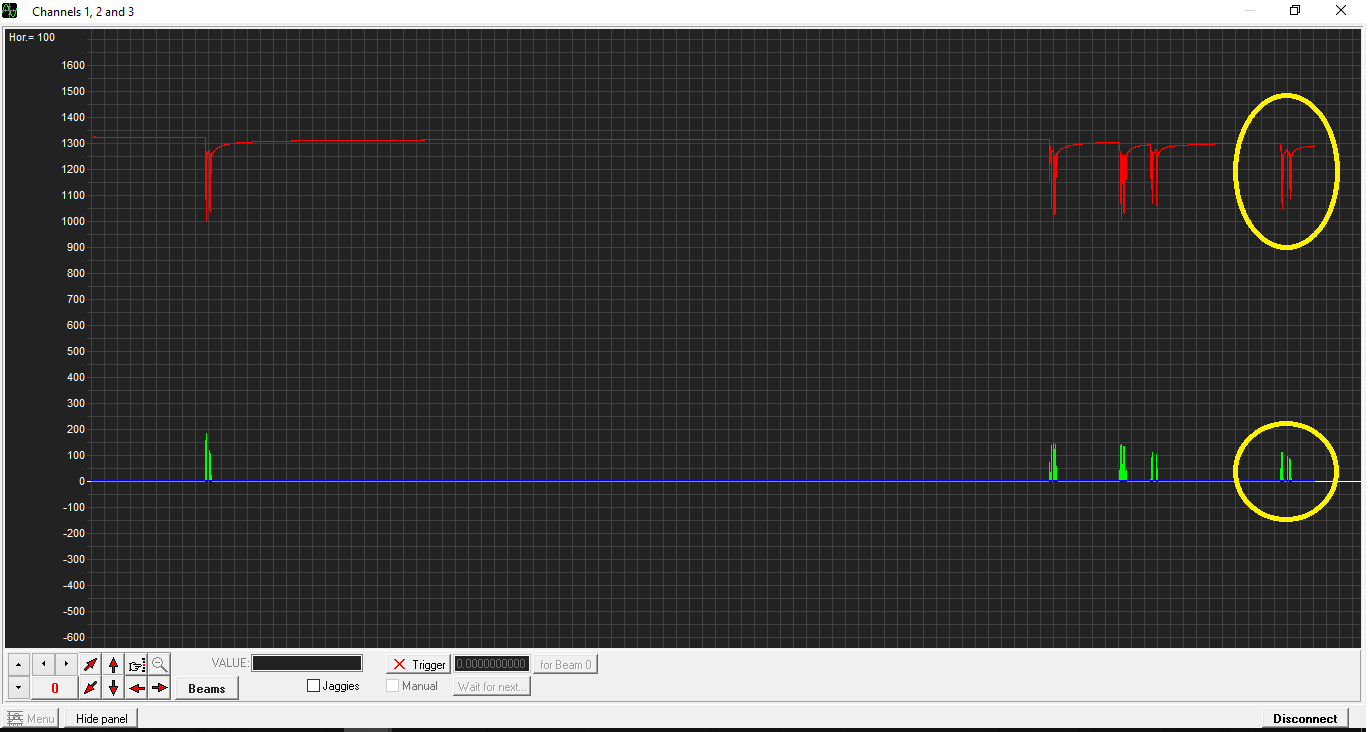Click the small black down triangle stepper
1368x732 pixels.
coord(18,688)
